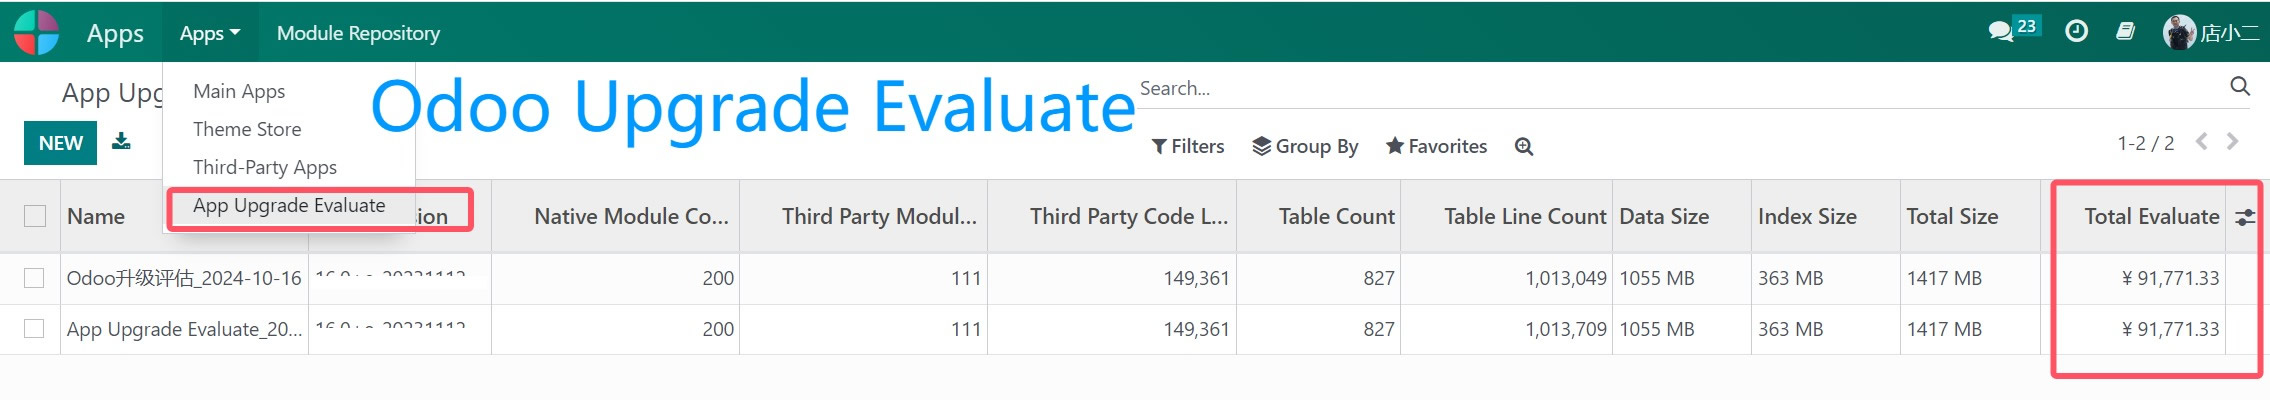Click Table Line Count value 1,013,709
Screen dimensions: 2270x400
click(1565, 329)
